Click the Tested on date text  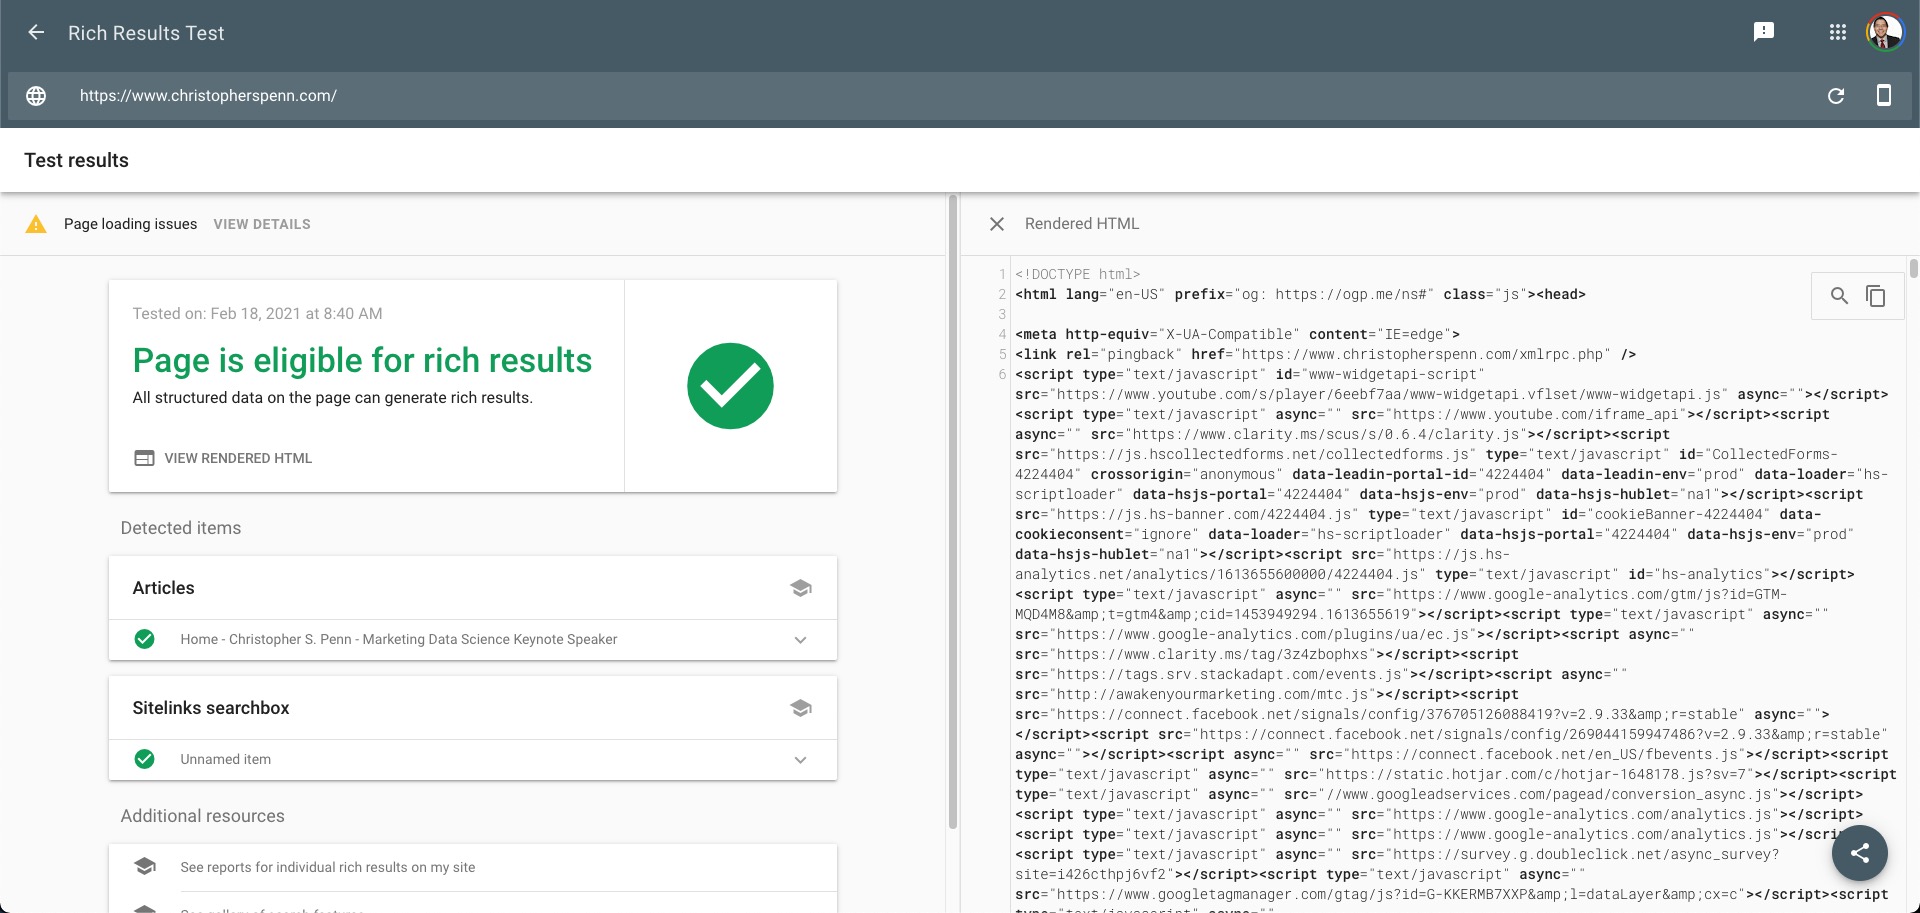258,314
